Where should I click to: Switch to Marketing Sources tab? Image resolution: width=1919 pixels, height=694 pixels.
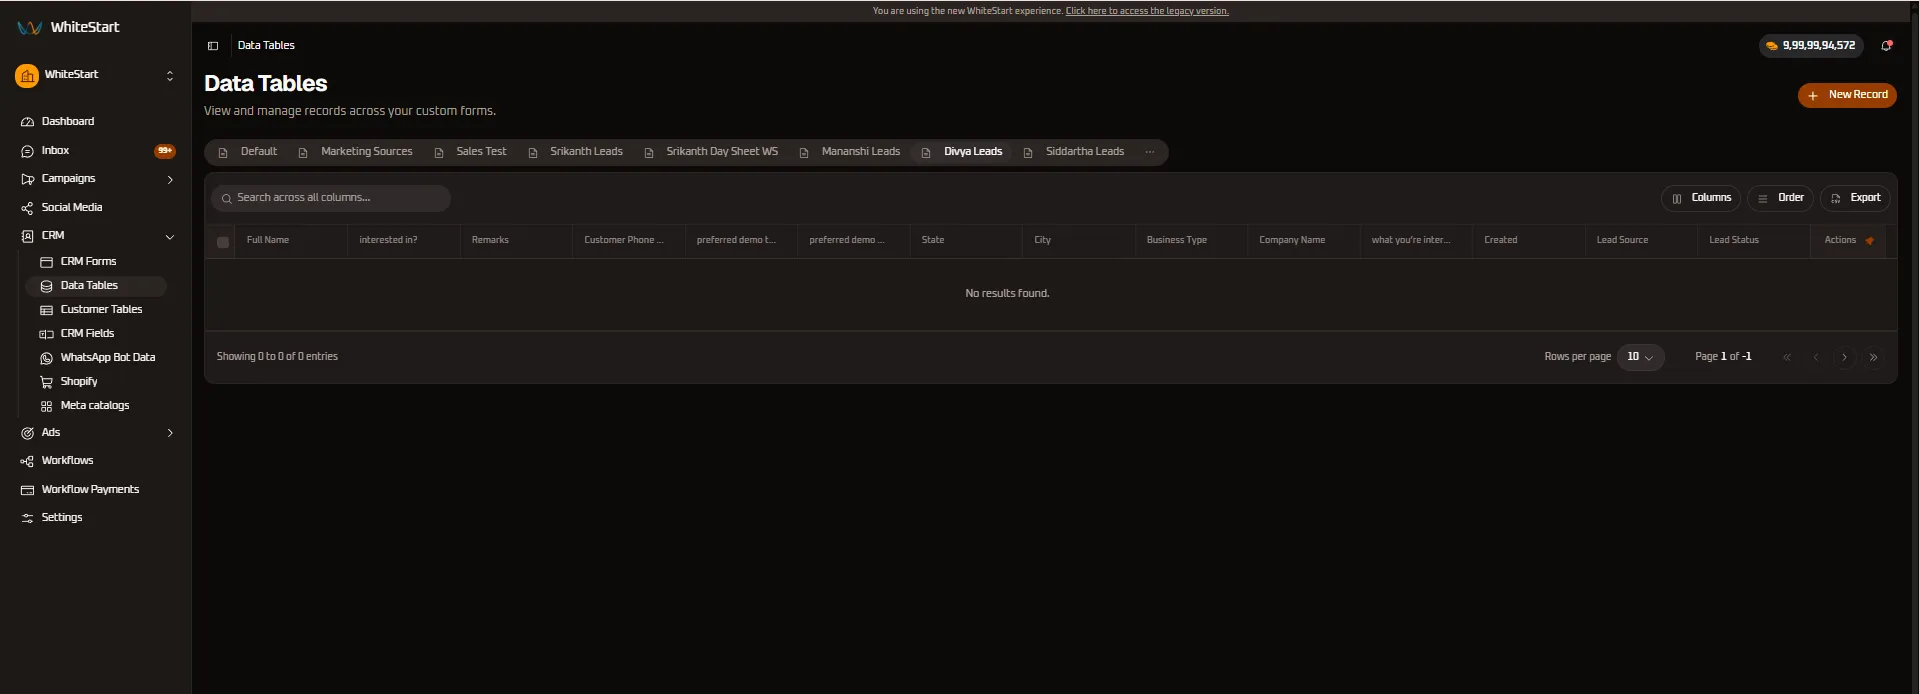click(356, 152)
